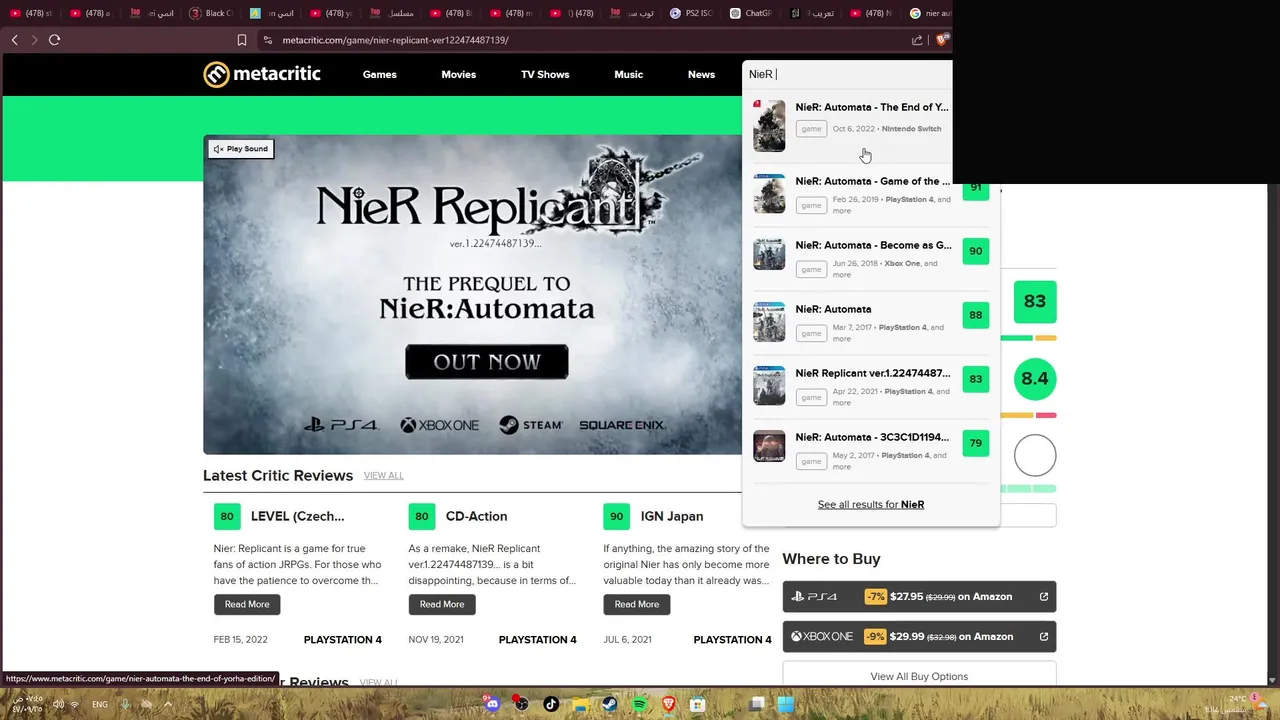Screen dimensions: 1280x720
Task: Read More on the LEVEL (Czech...) review
Action: click(x=247, y=604)
